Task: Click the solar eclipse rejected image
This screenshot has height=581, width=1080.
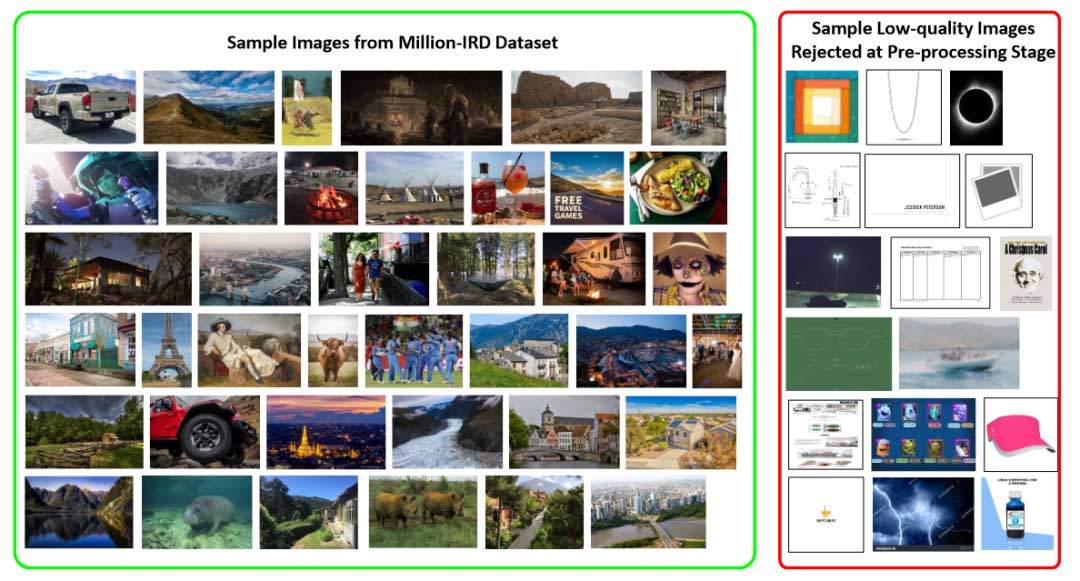Action: [975, 108]
